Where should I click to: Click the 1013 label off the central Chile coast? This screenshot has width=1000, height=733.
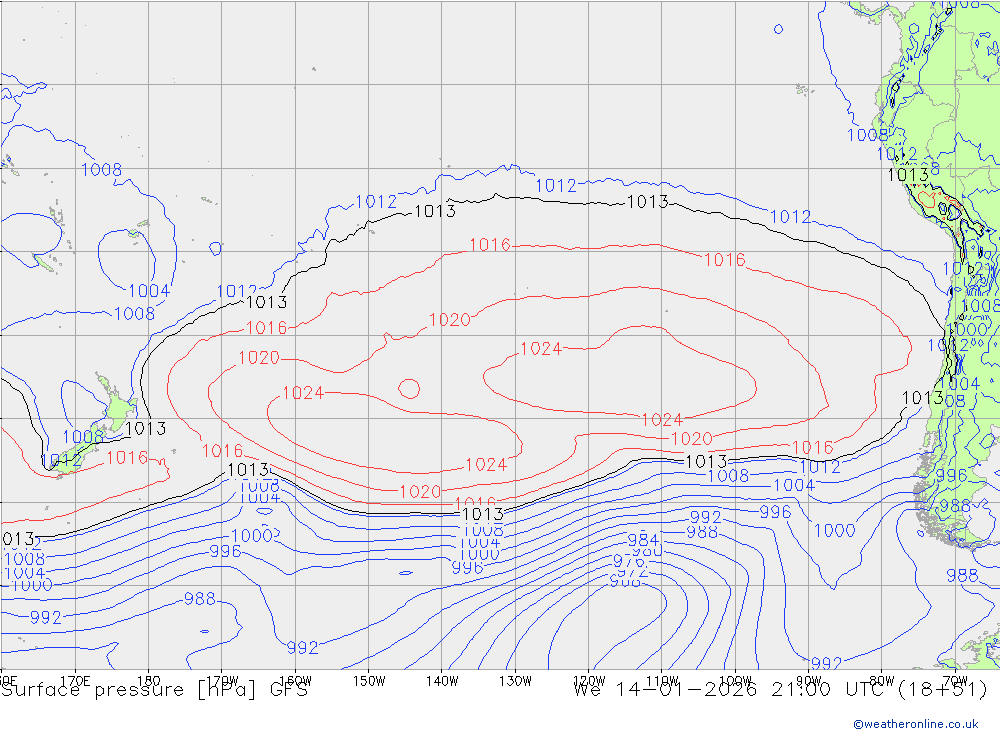coord(923,398)
